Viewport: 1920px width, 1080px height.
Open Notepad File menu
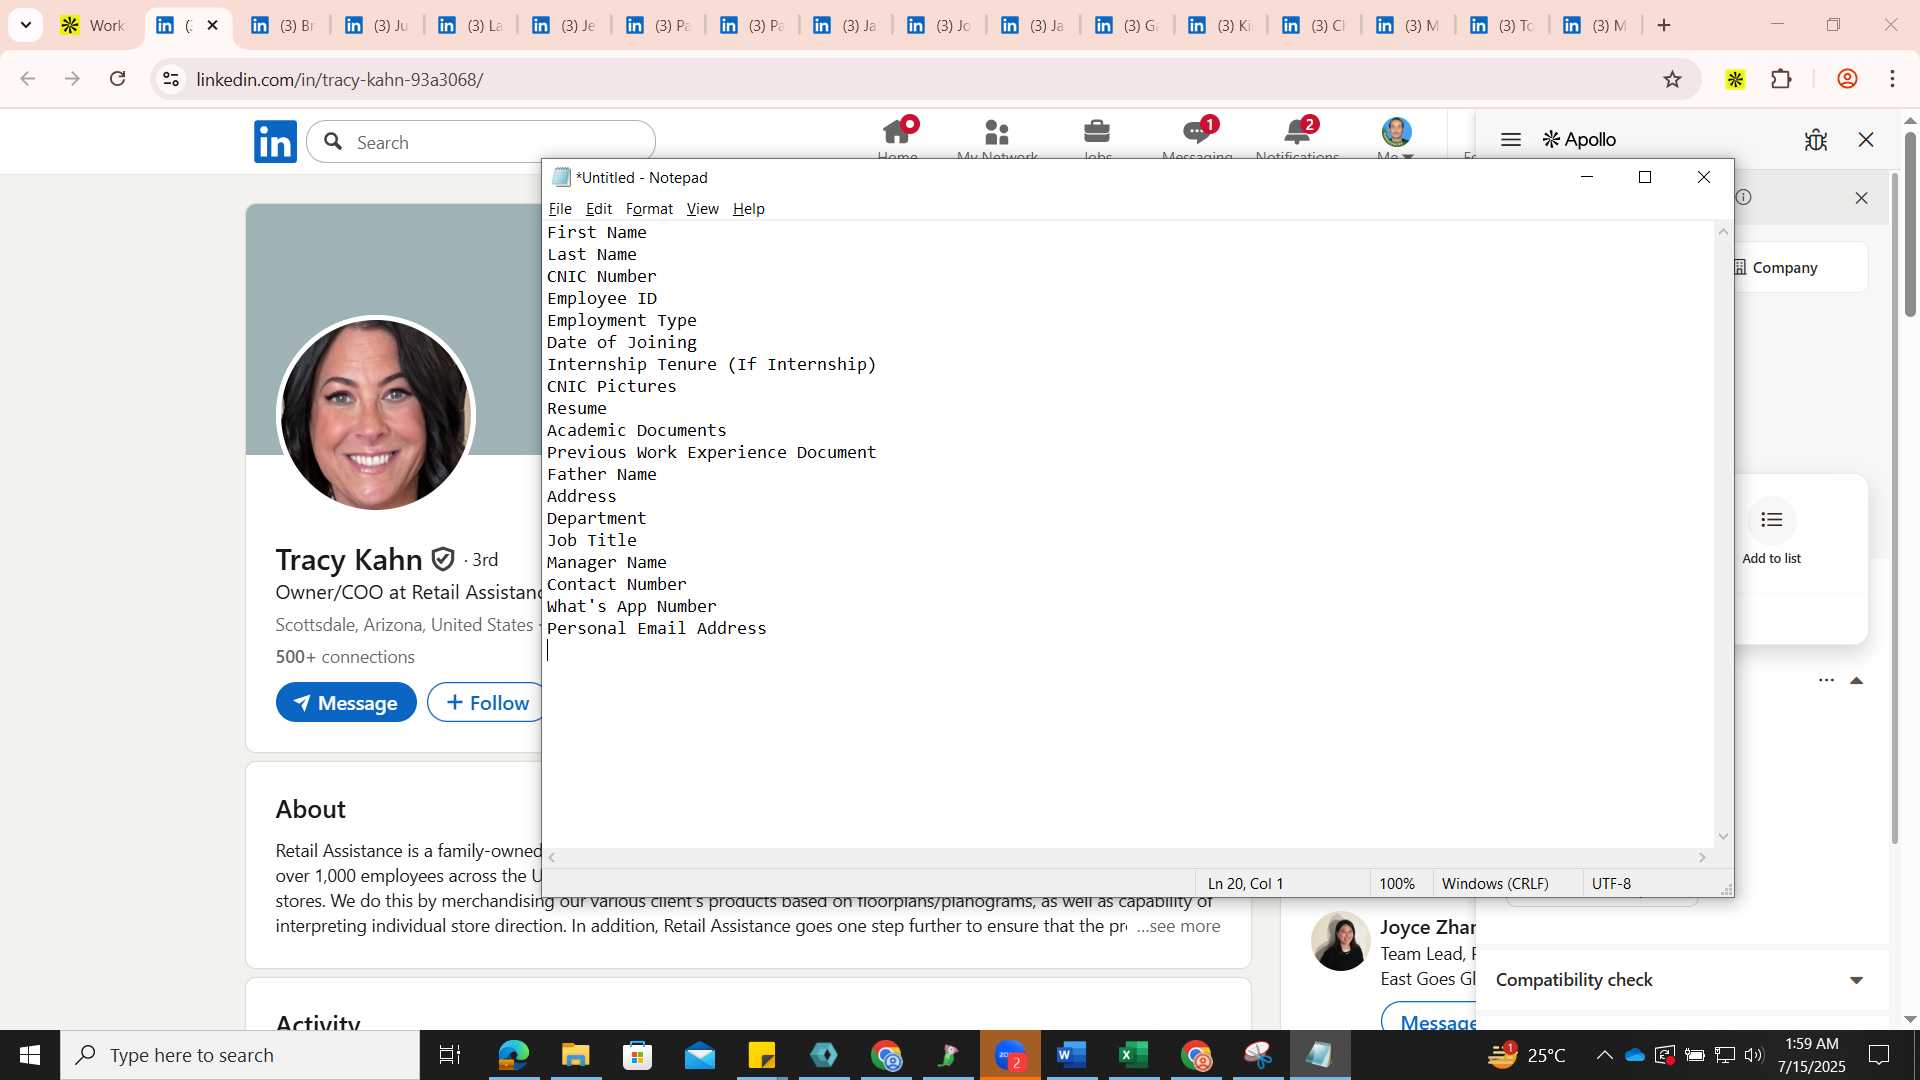(x=560, y=208)
